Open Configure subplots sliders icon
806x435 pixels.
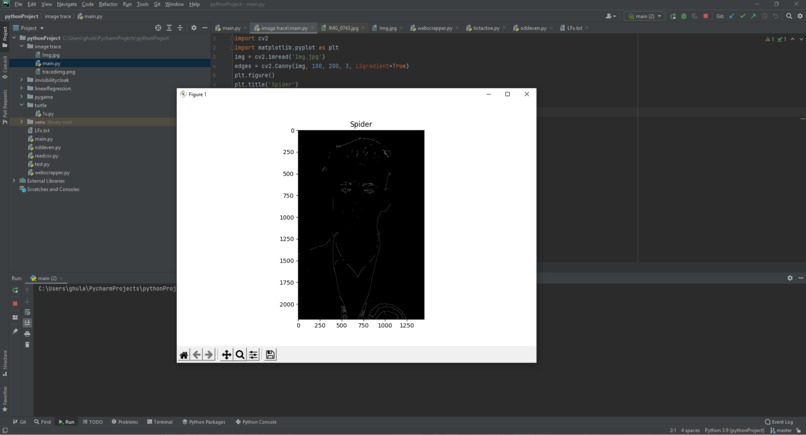tap(253, 355)
